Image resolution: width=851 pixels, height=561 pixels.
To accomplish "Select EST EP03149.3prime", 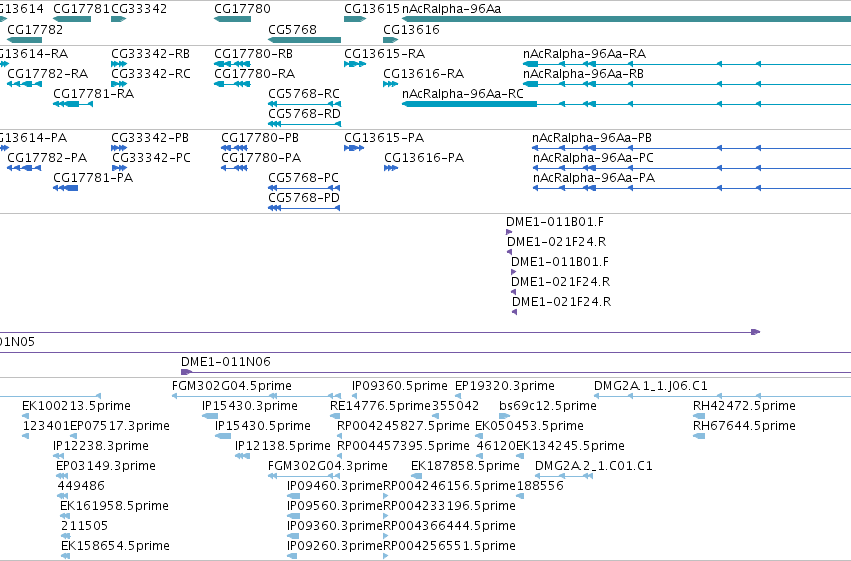I will [106, 466].
